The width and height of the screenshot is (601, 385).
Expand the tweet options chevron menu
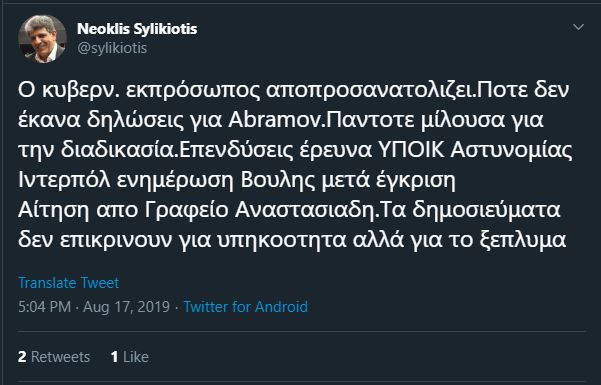click(578, 27)
